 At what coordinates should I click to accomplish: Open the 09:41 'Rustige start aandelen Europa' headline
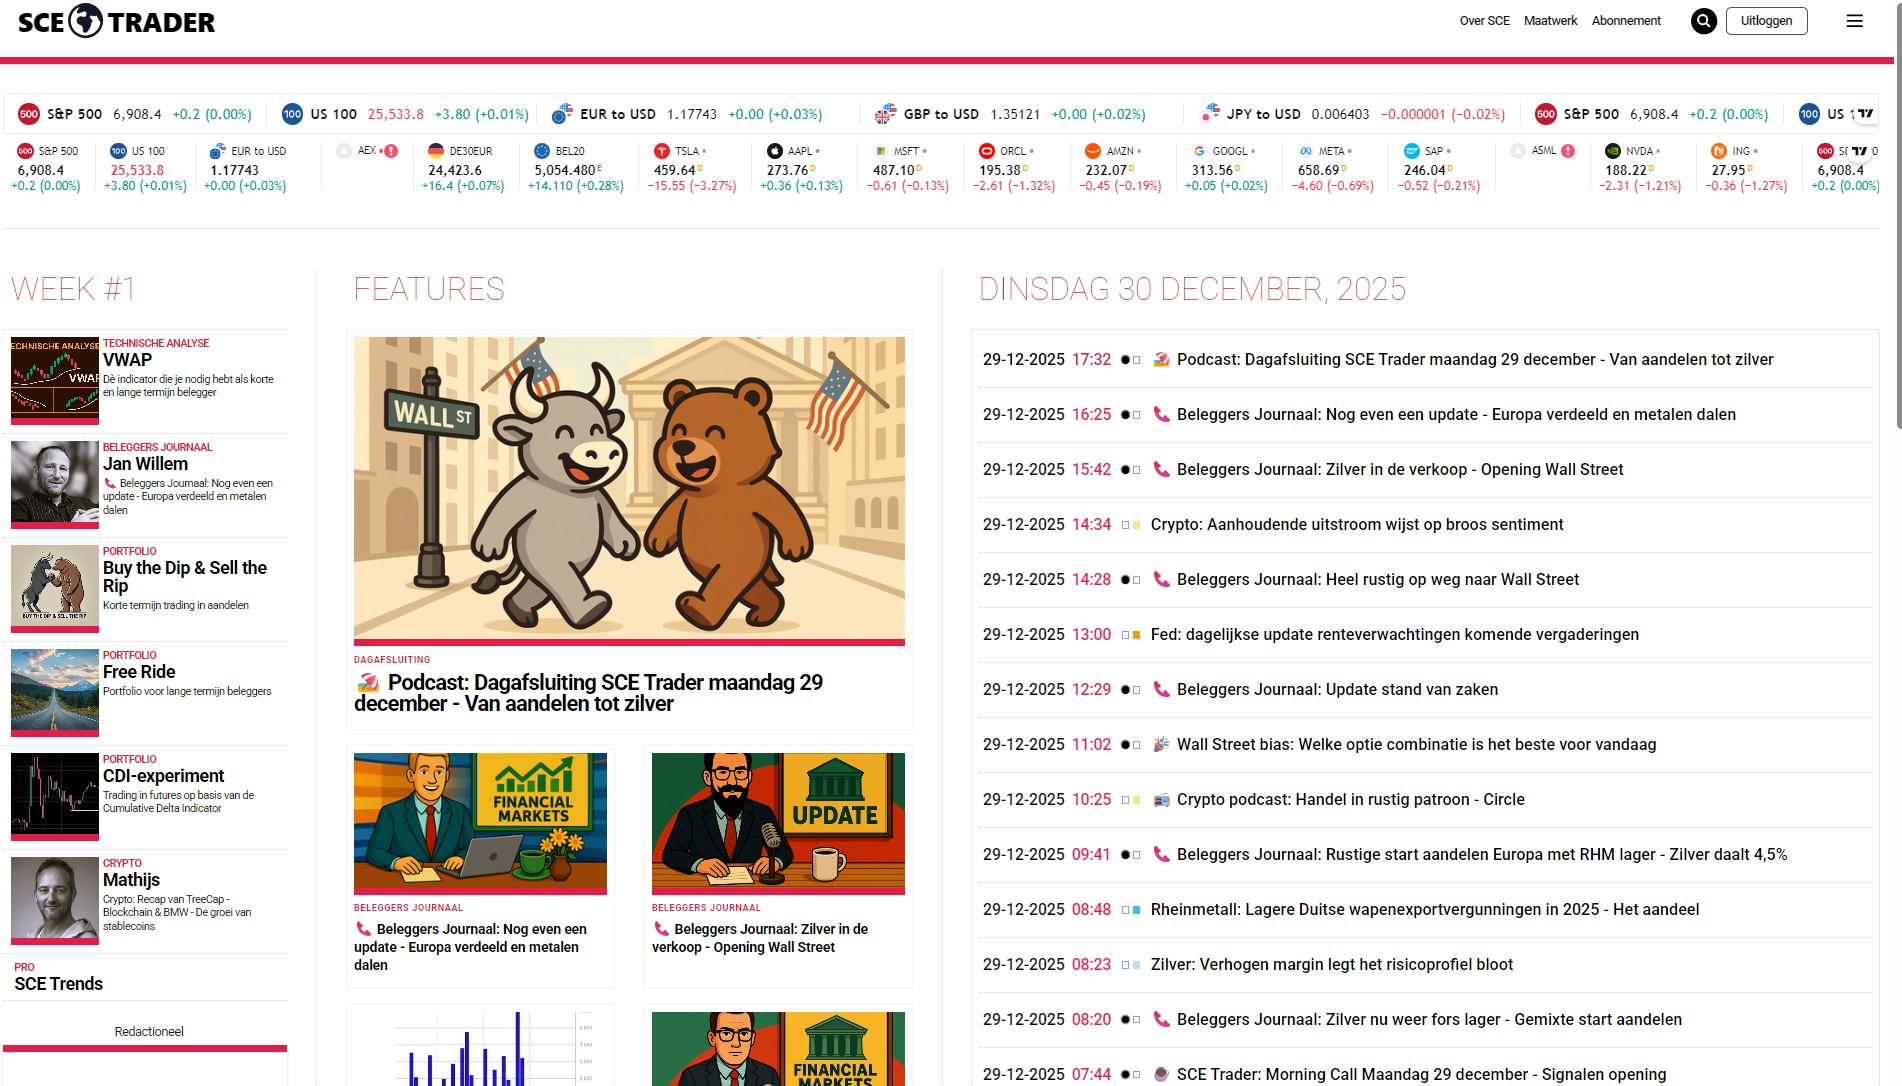coord(1482,855)
